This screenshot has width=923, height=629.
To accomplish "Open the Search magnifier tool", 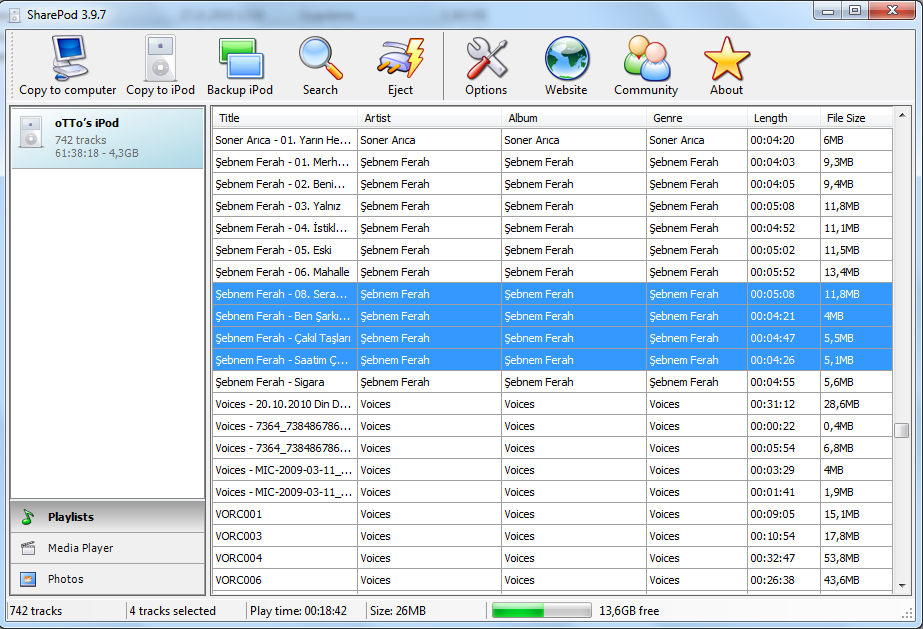I will [320, 65].
